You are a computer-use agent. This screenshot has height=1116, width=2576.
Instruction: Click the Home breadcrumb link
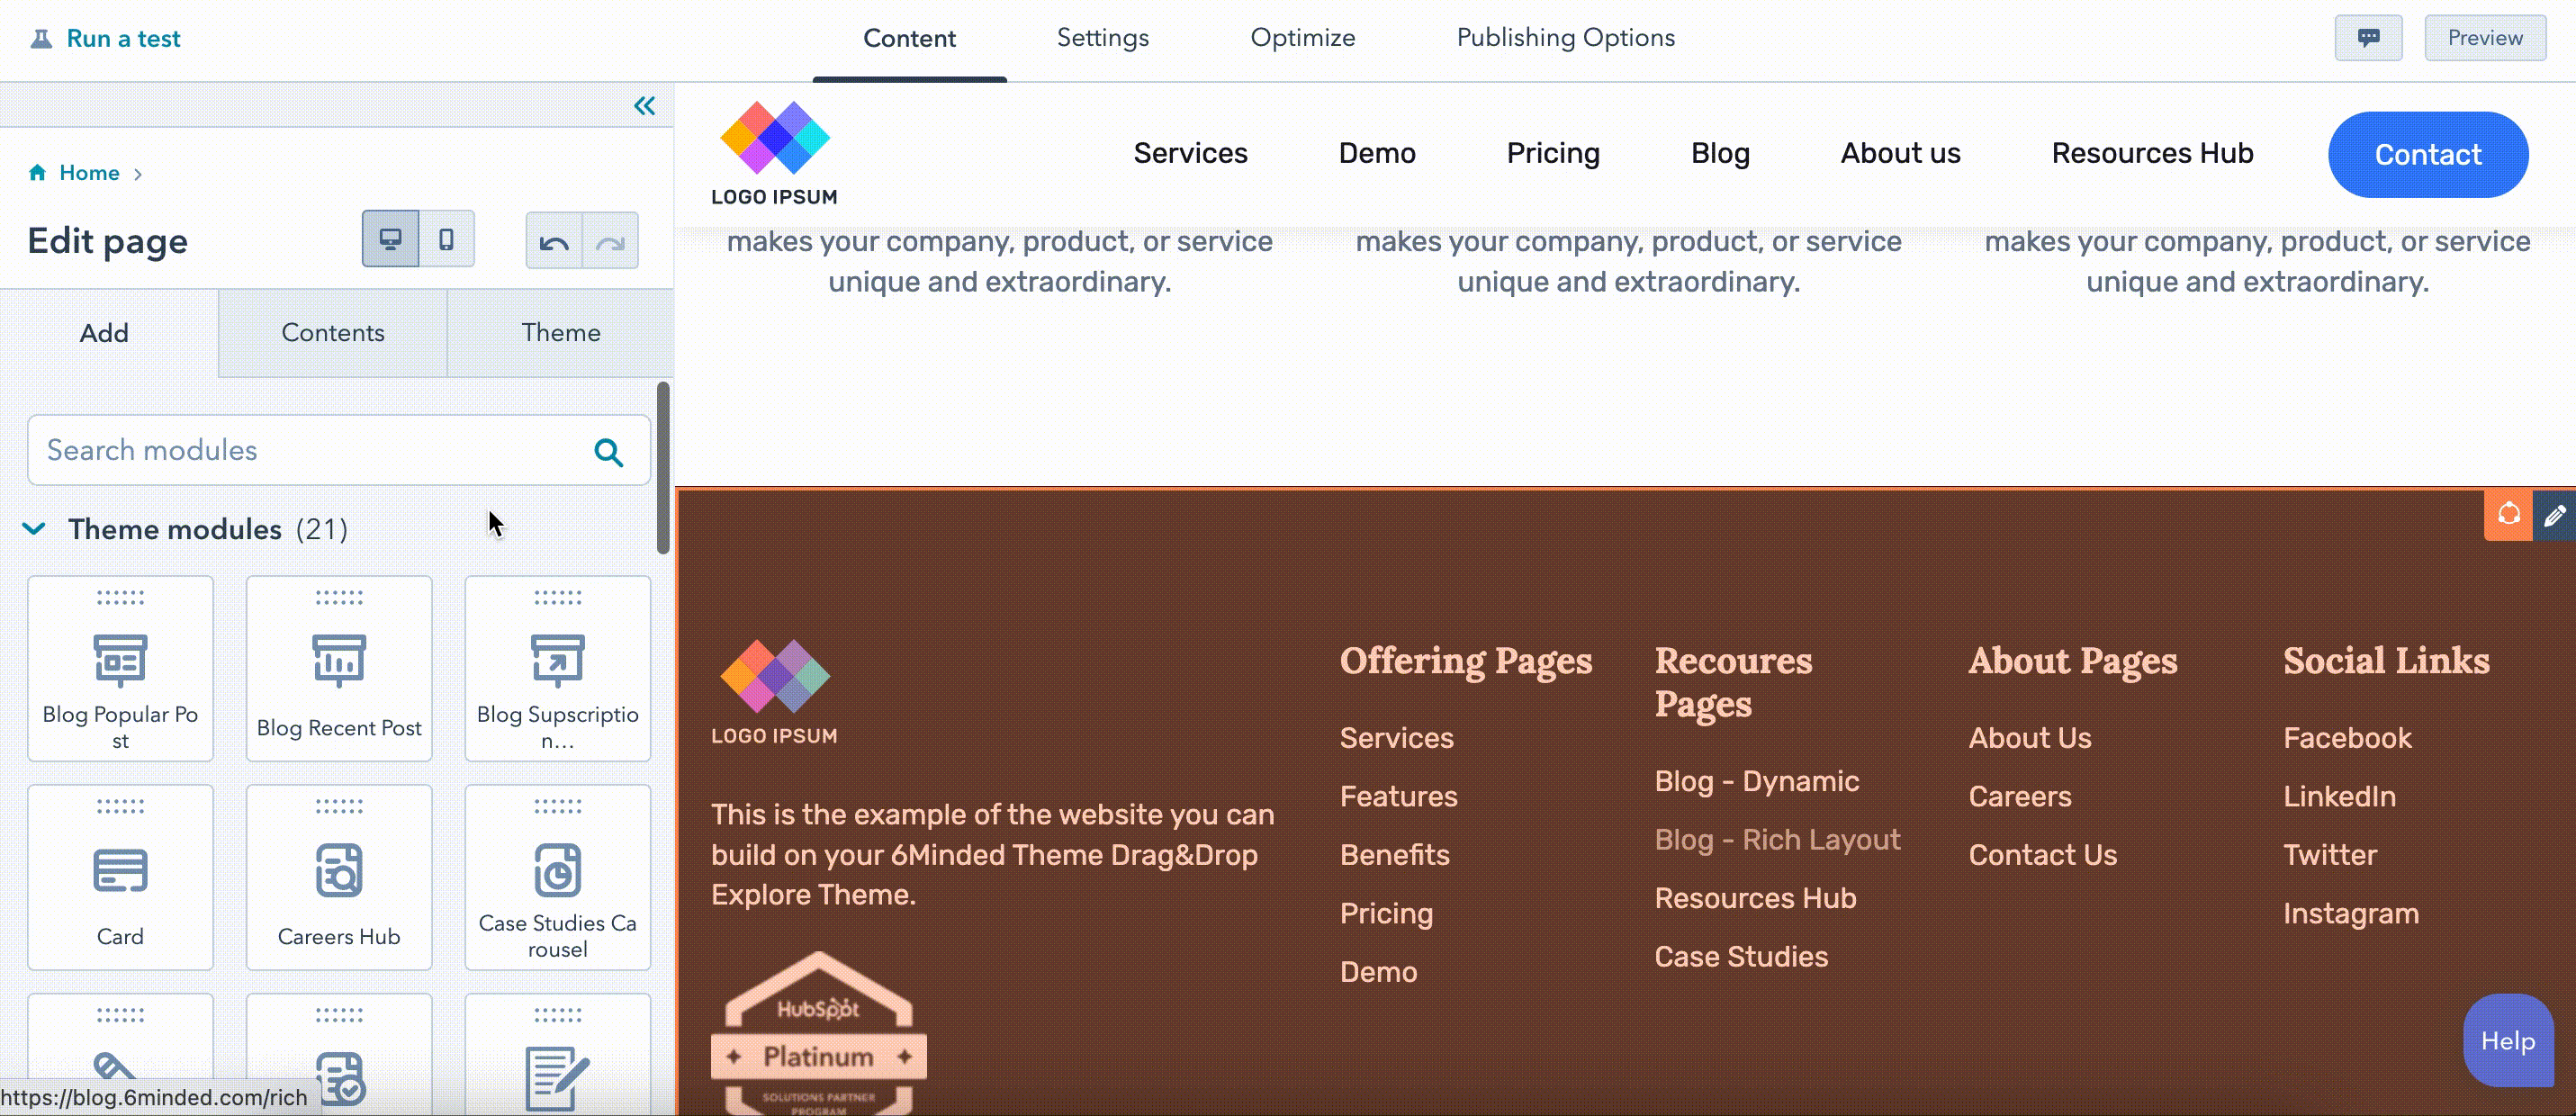[89, 173]
